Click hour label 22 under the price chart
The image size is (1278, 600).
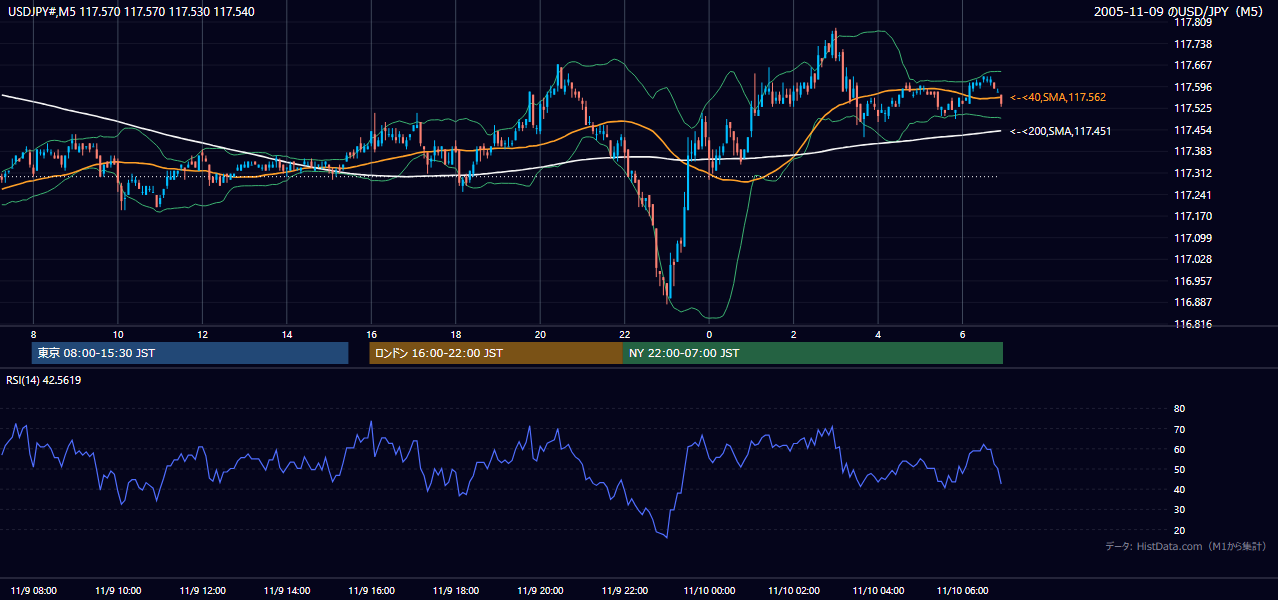tap(625, 334)
